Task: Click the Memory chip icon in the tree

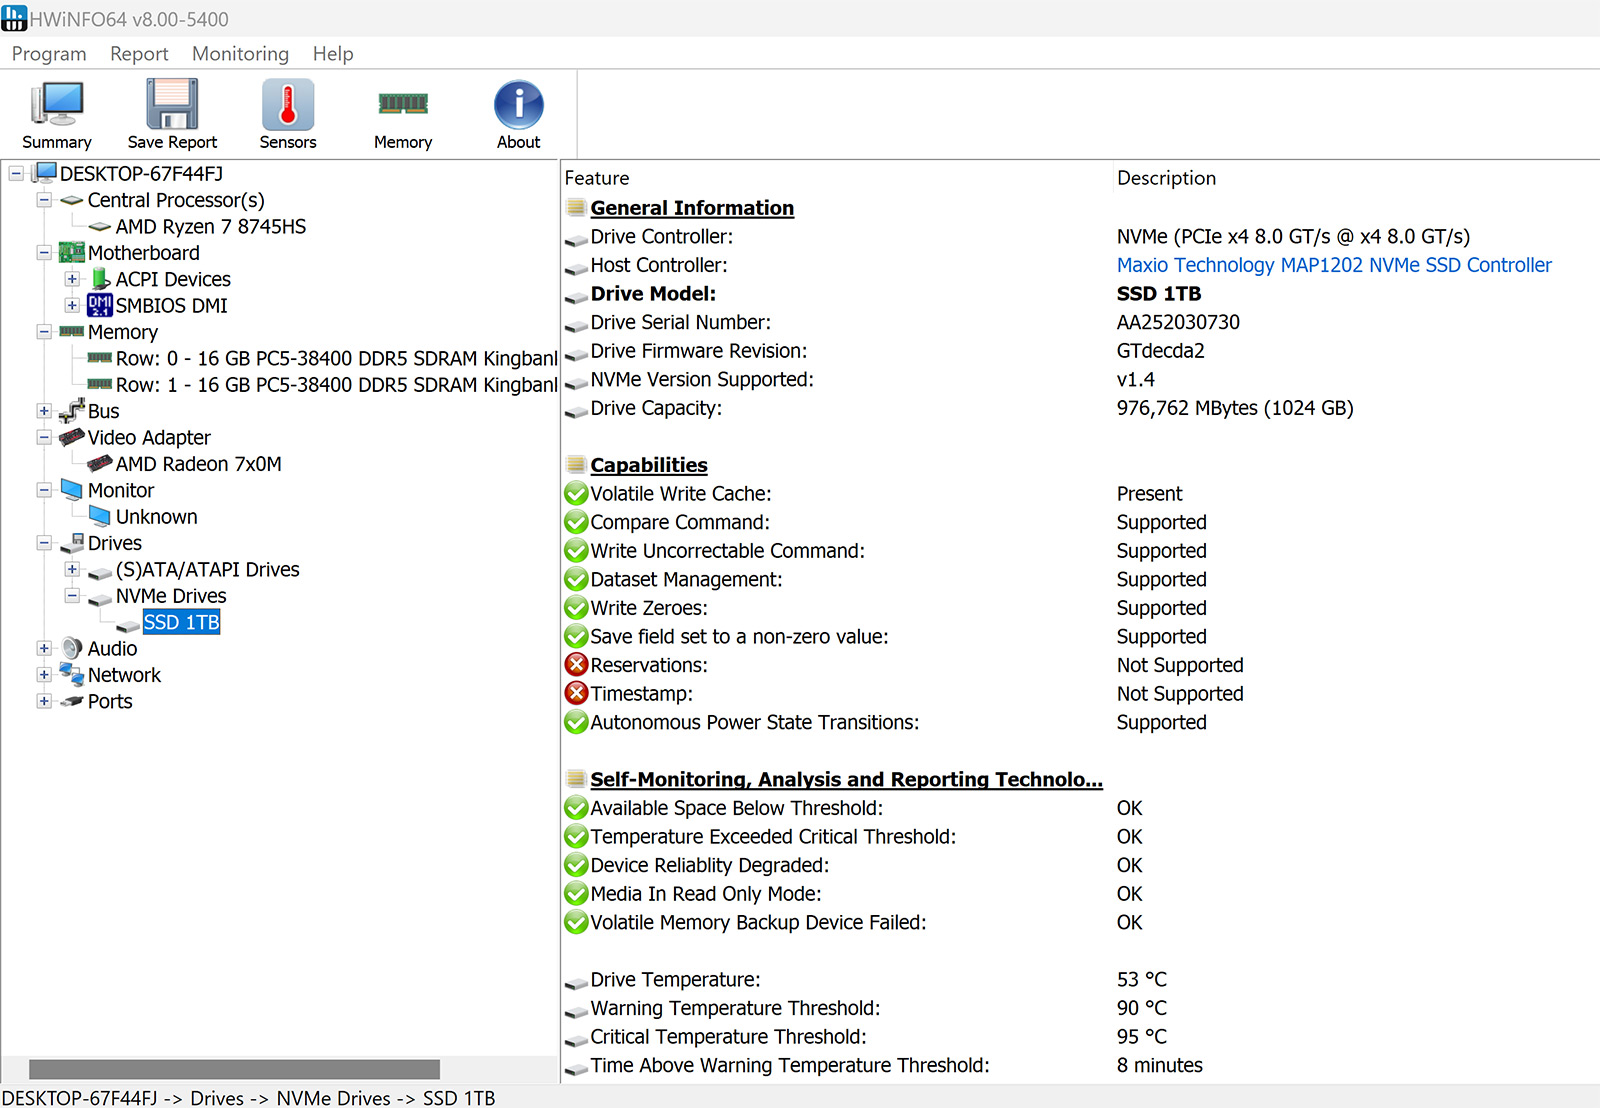Action: tap(72, 331)
